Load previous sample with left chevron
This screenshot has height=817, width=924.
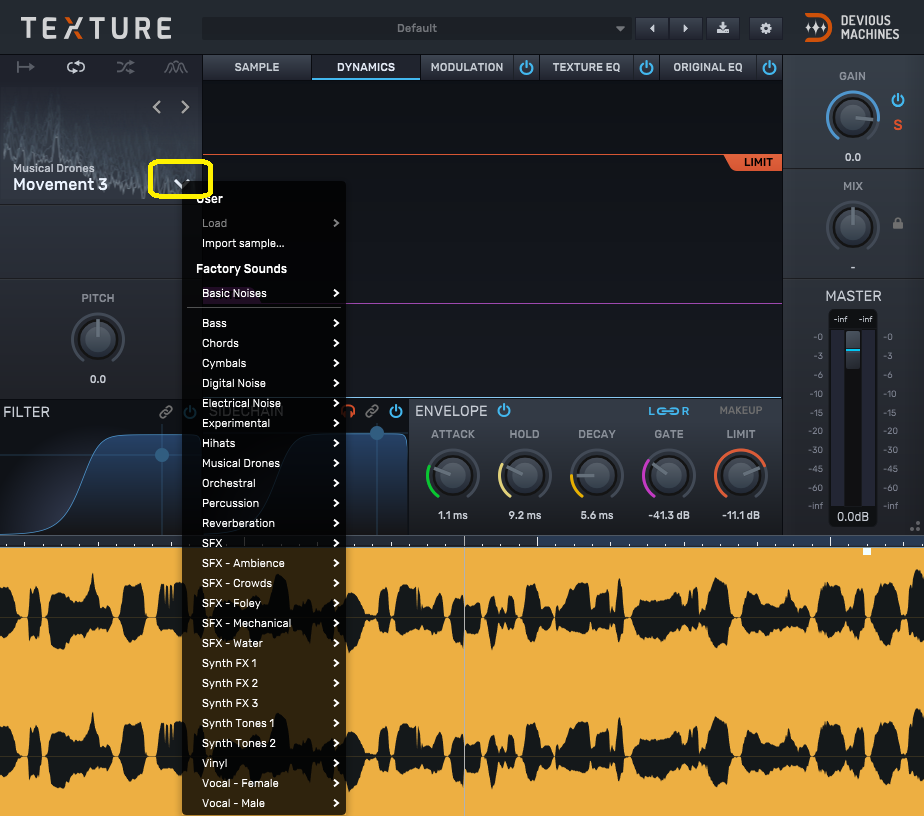[x=157, y=107]
